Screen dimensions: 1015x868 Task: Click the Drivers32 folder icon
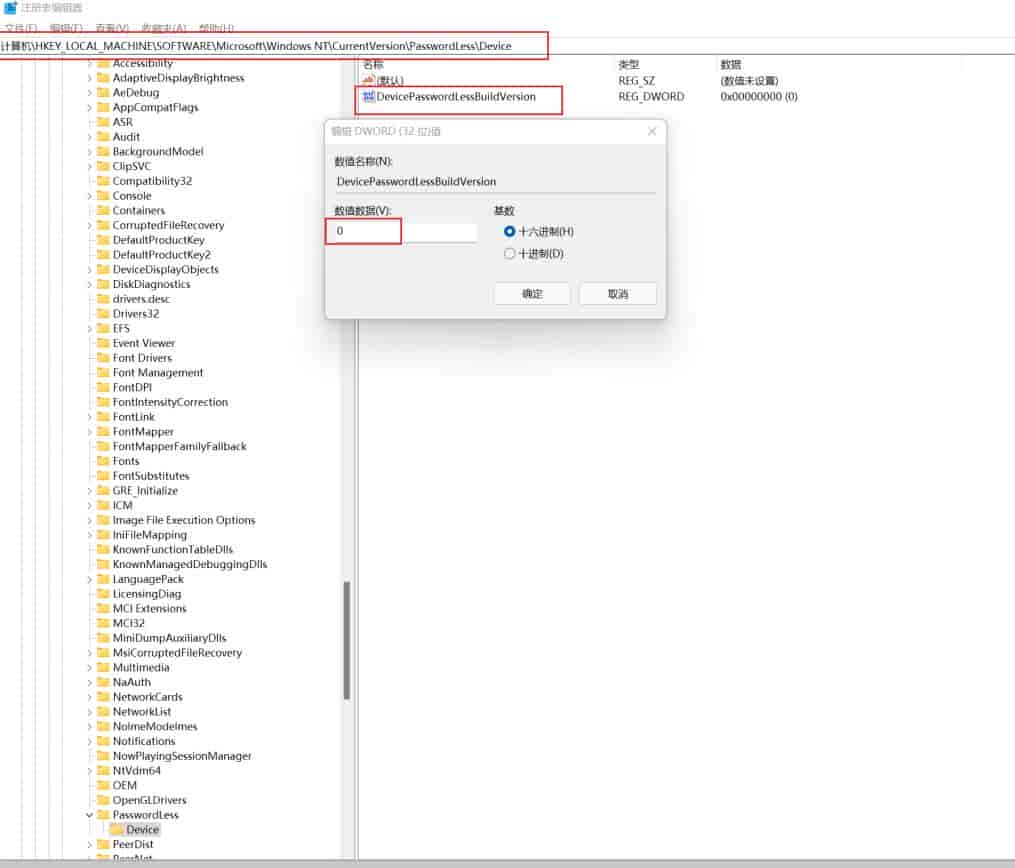click(103, 313)
